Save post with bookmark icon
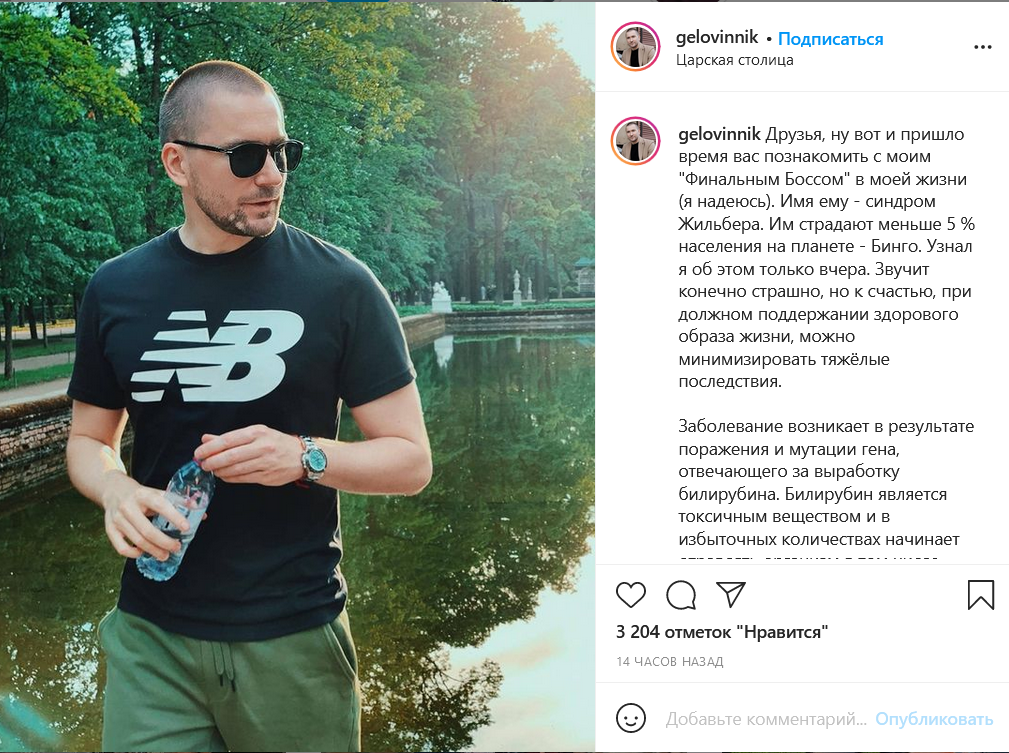Screen dimensions: 1009x753 pos(981,595)
